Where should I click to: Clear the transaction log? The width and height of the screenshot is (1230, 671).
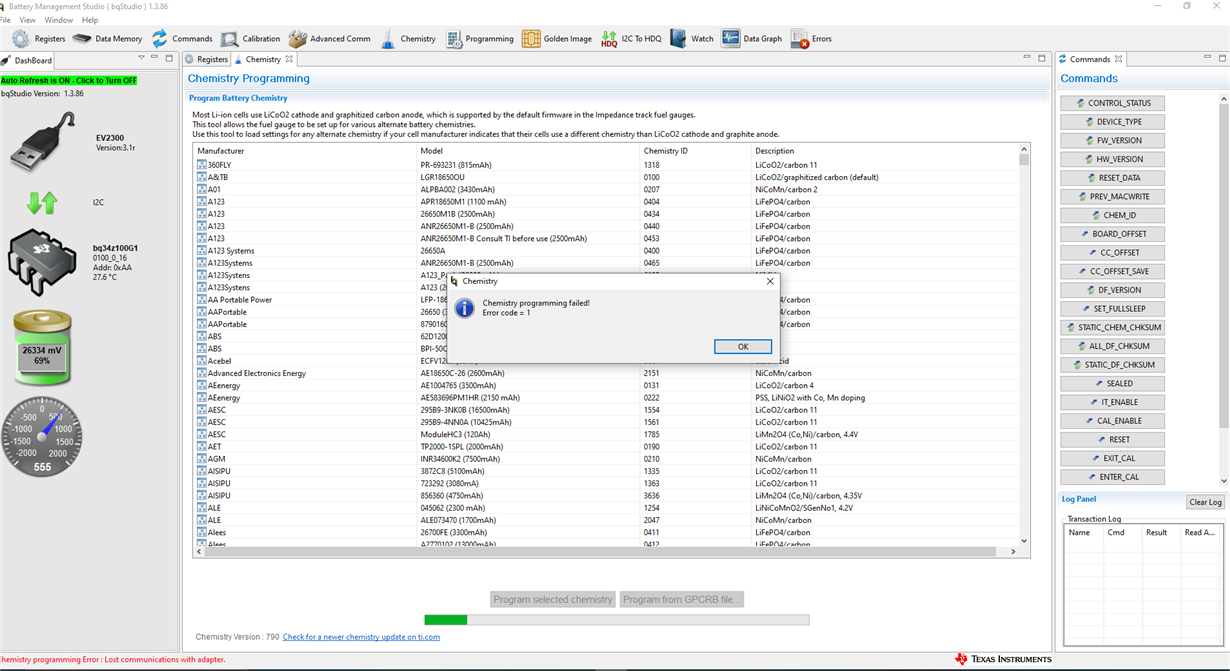tap(1205, 502)
